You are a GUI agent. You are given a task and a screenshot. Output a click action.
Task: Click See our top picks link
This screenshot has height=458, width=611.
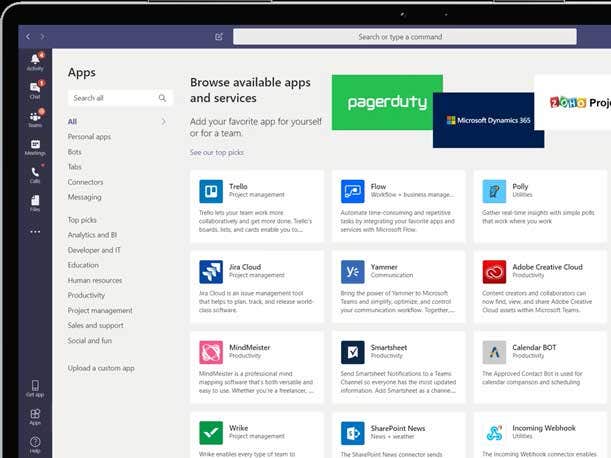[216, 152]
